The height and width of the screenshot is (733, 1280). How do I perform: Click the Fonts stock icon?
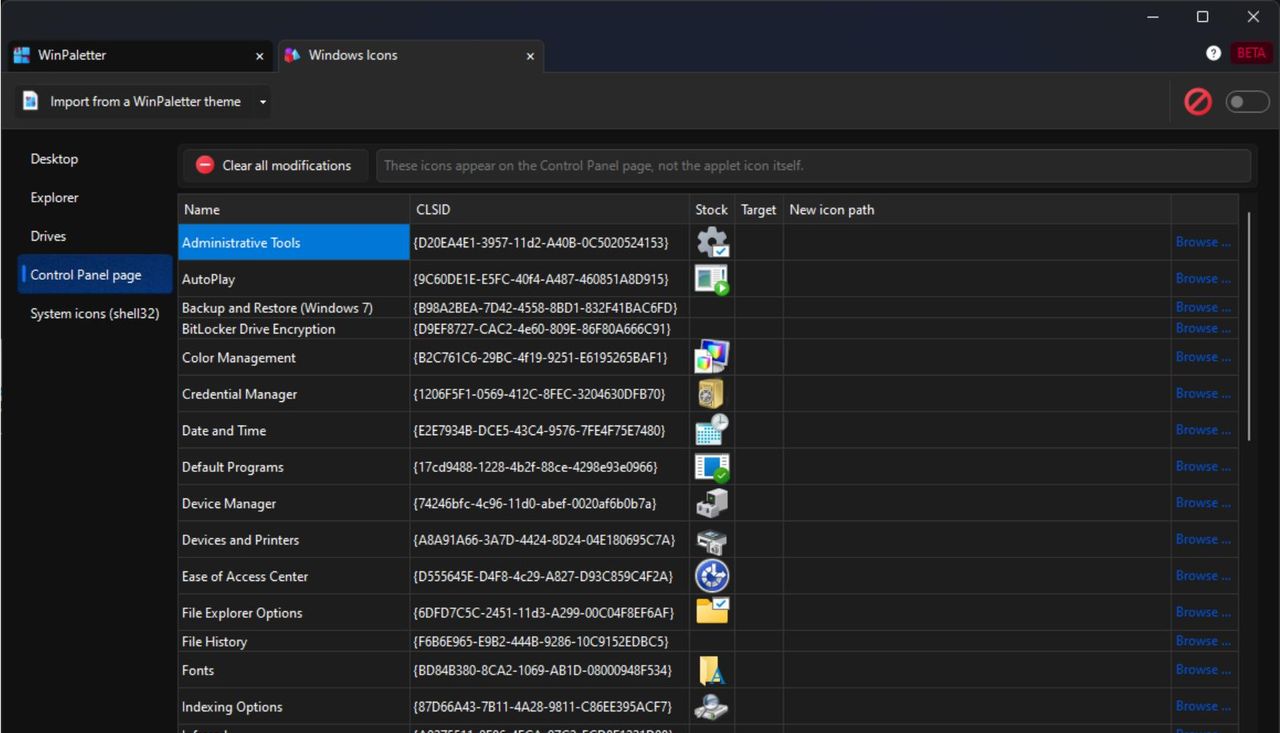point(711,670)
